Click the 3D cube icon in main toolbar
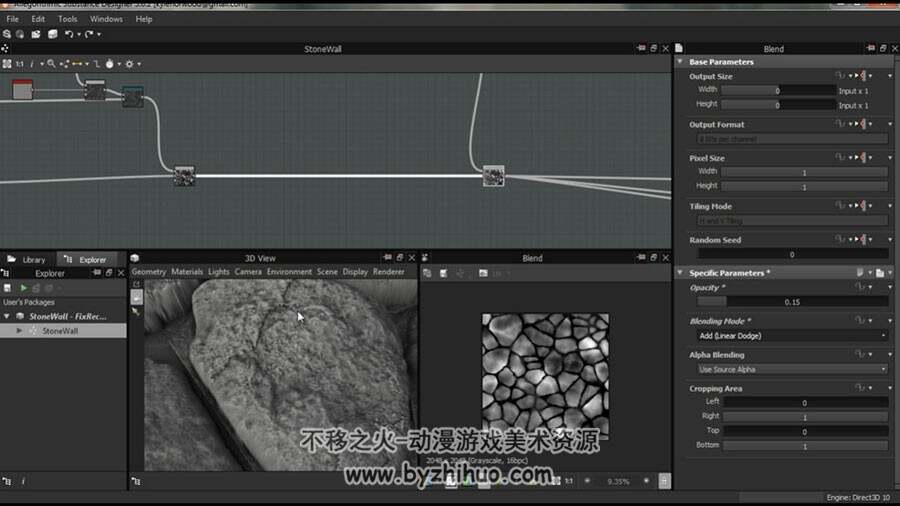This screenshot has width=900, height=506. click(x=53, y=34)
